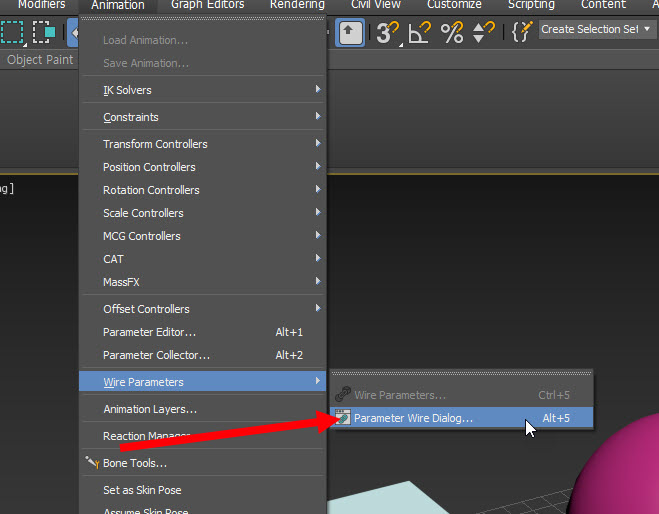This screenshot has height=514, width=659.
Task: Expand the Constraints submenu
Action: (203, 117)
